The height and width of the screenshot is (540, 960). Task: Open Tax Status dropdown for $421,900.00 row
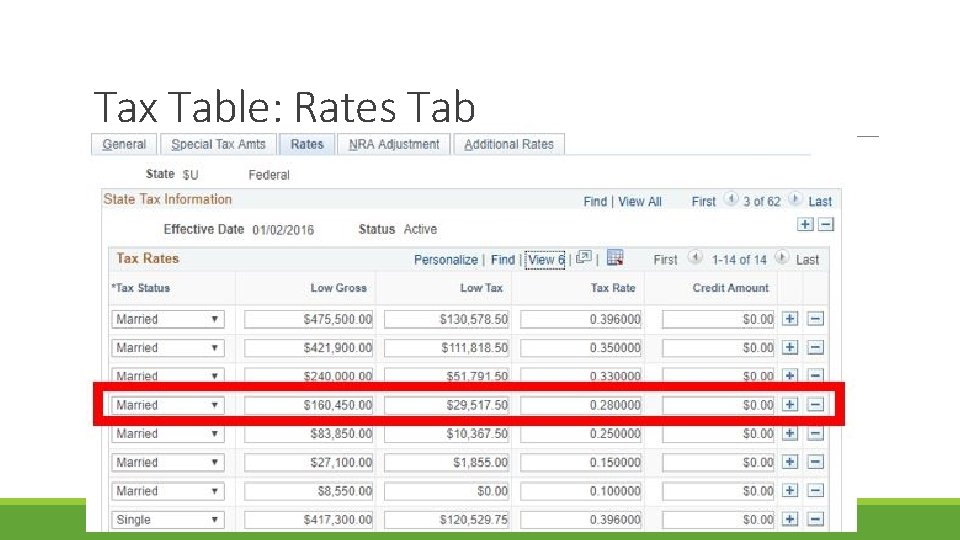pos(168,348)
